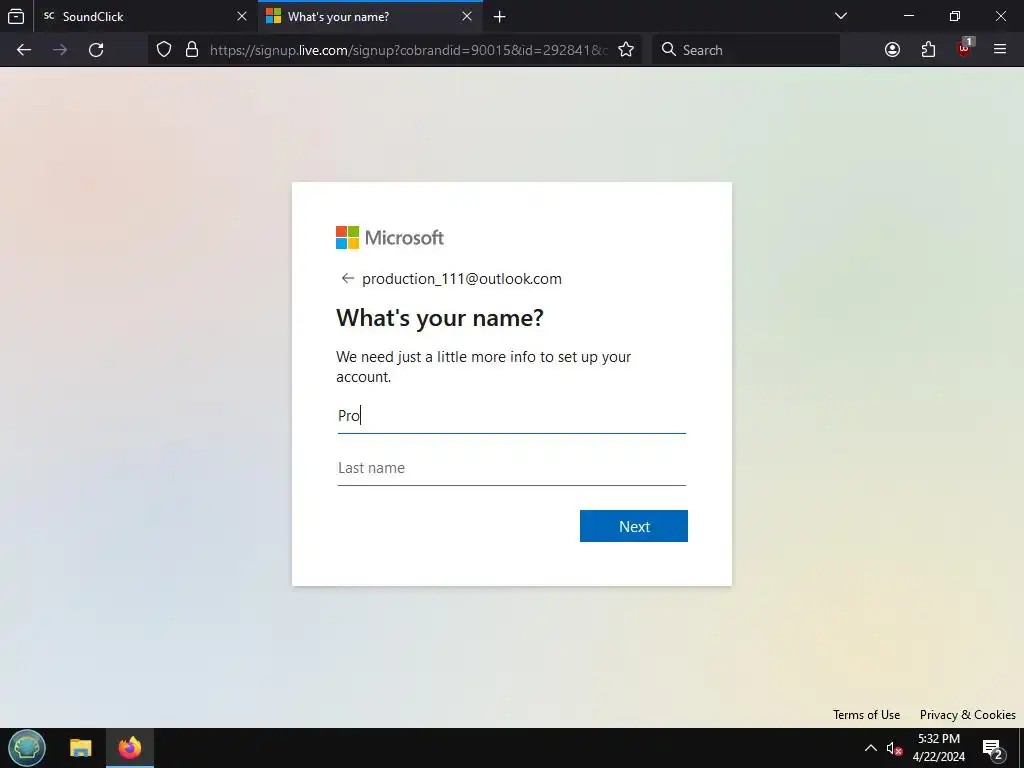
Task: Close the SoundClick tab
Action: (x=242, y=16)
